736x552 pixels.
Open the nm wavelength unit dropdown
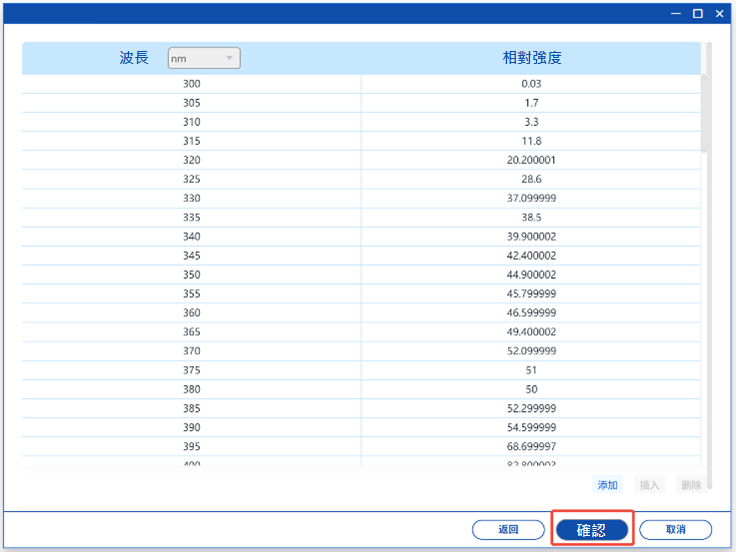(204, 59)
